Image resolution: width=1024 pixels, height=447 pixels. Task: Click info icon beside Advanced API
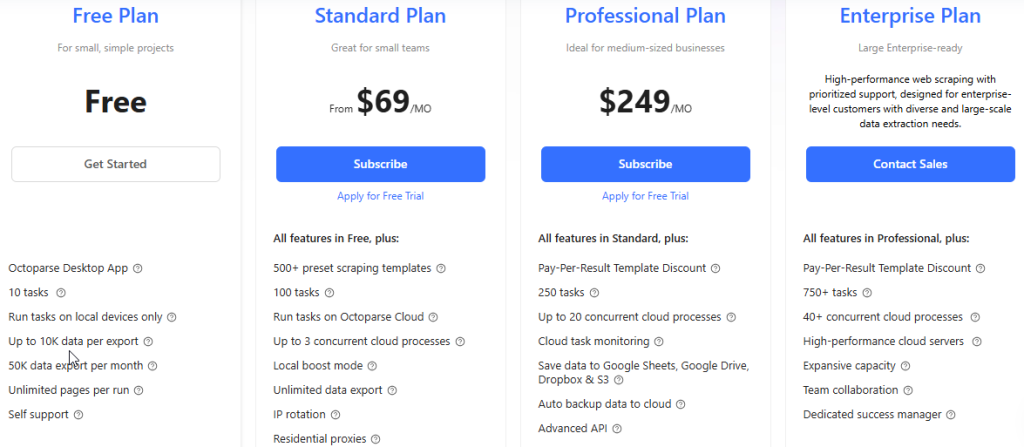pyautogui.click(x=617, y=429)
